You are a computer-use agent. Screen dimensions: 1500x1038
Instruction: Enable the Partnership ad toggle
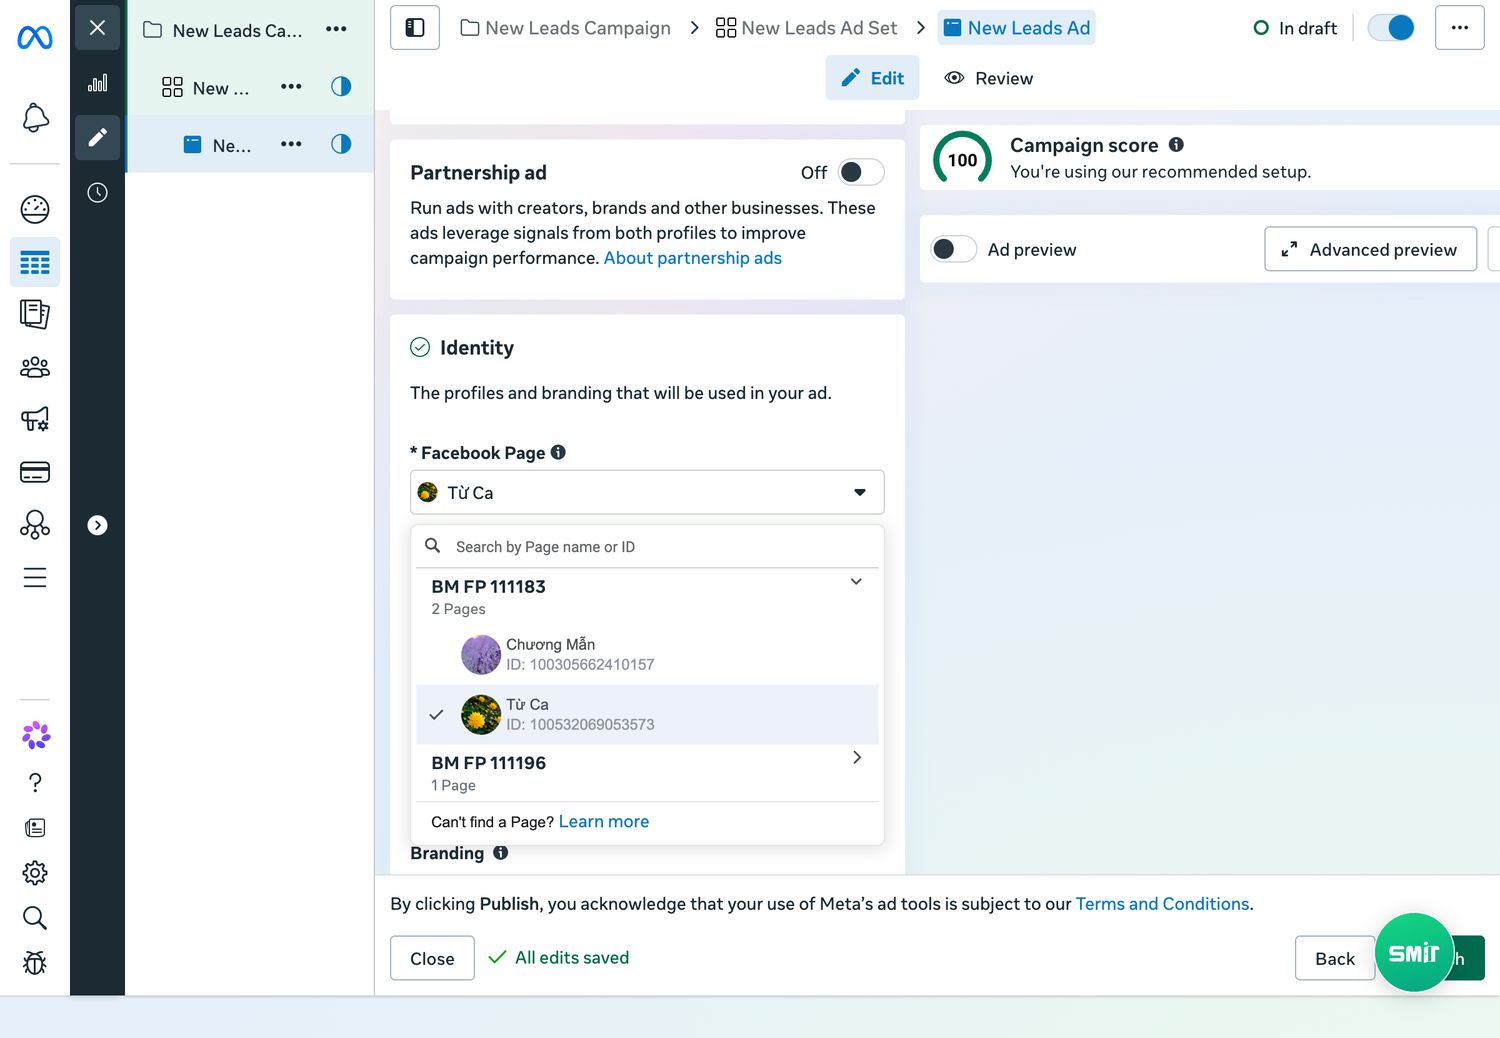coord(861,172)
